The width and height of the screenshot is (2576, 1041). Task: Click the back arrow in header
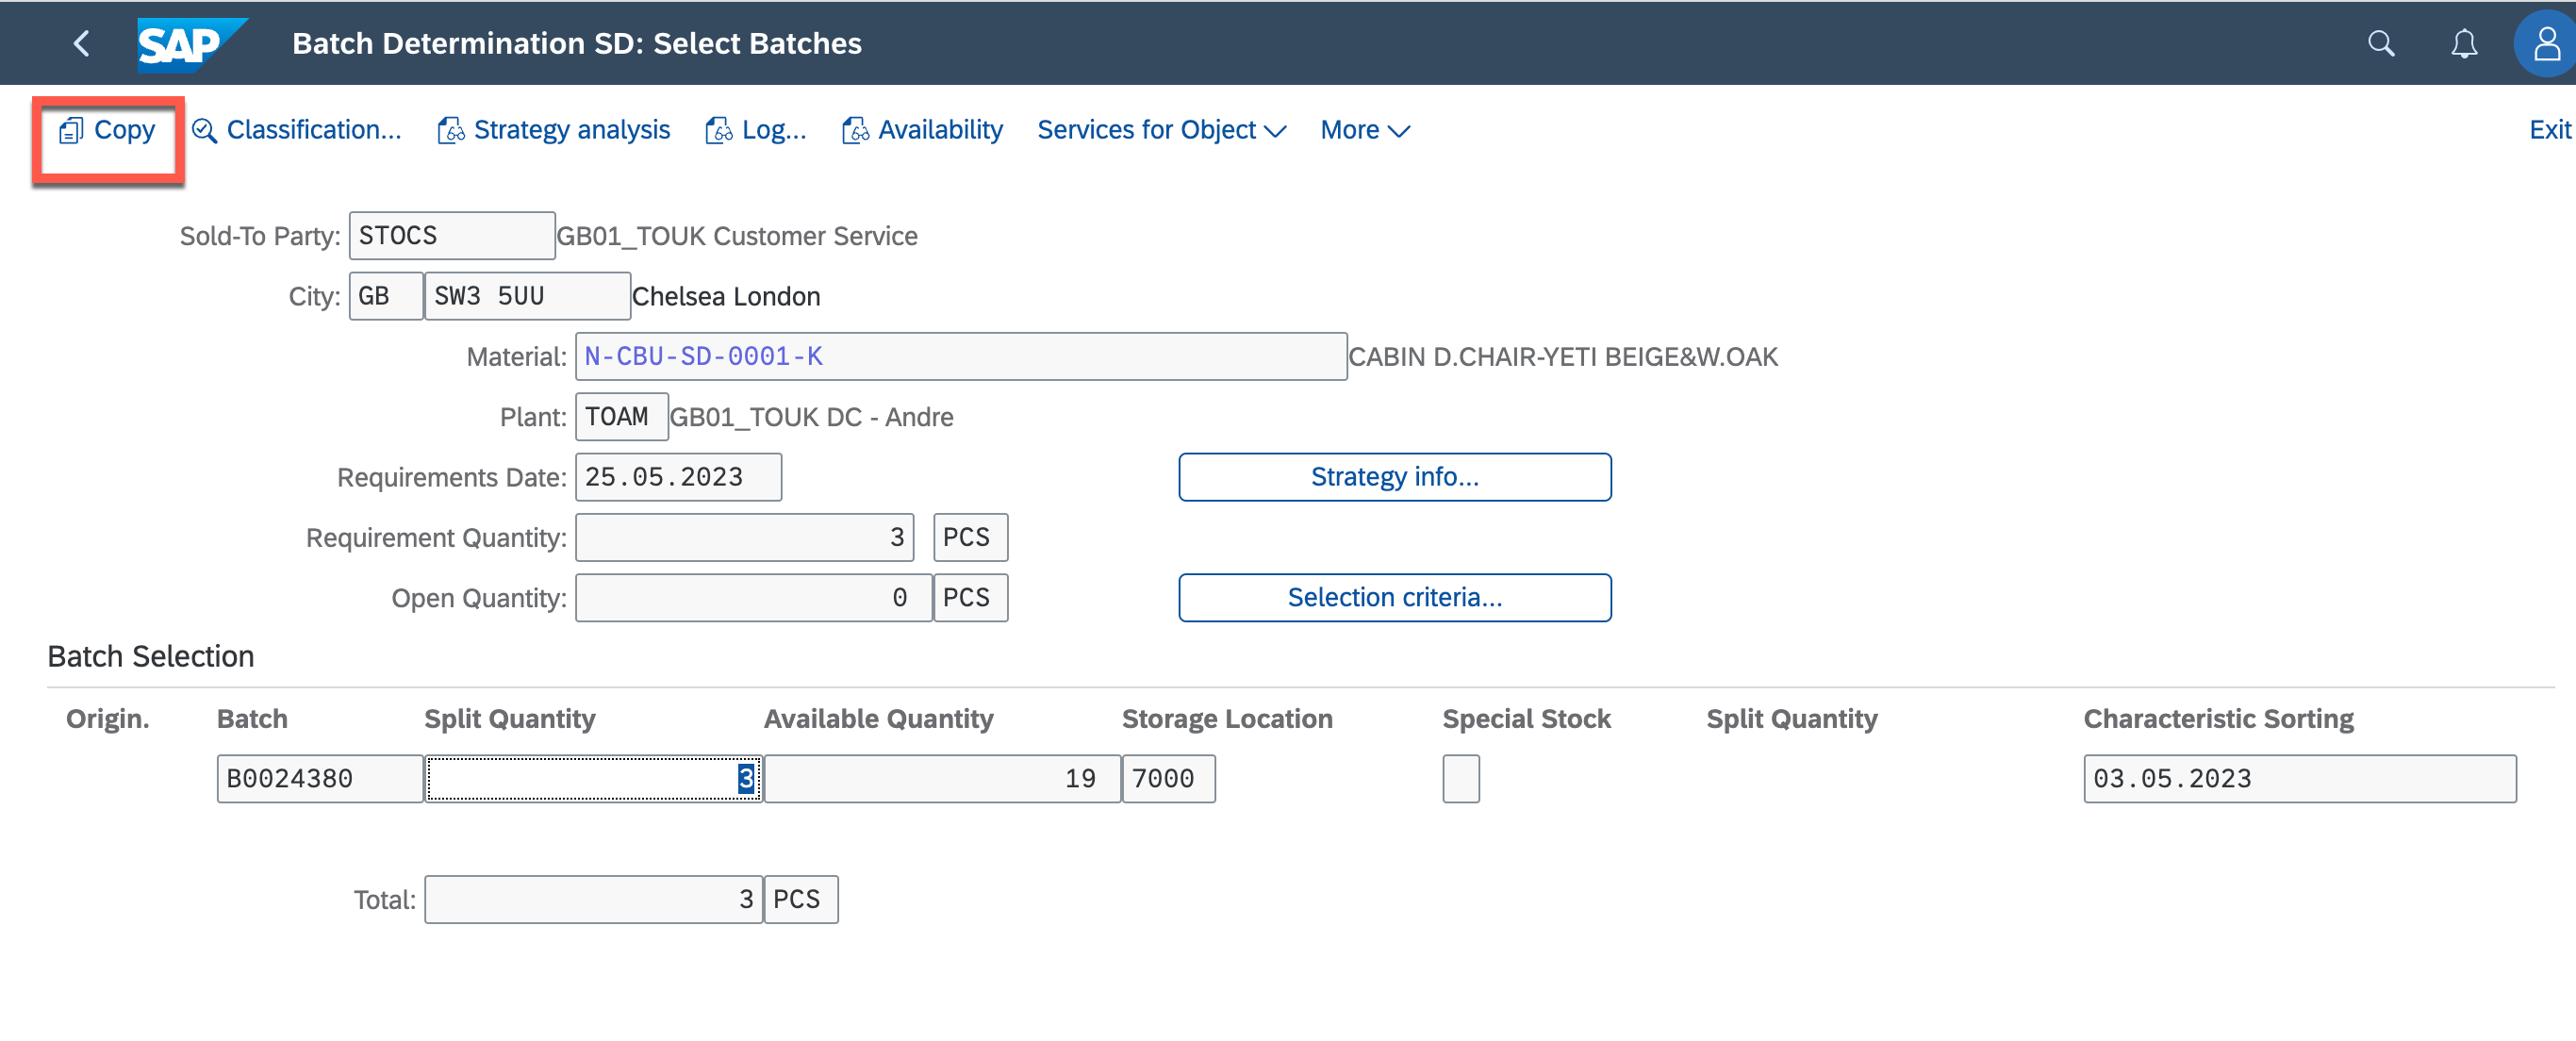click(x=82, y=43)
